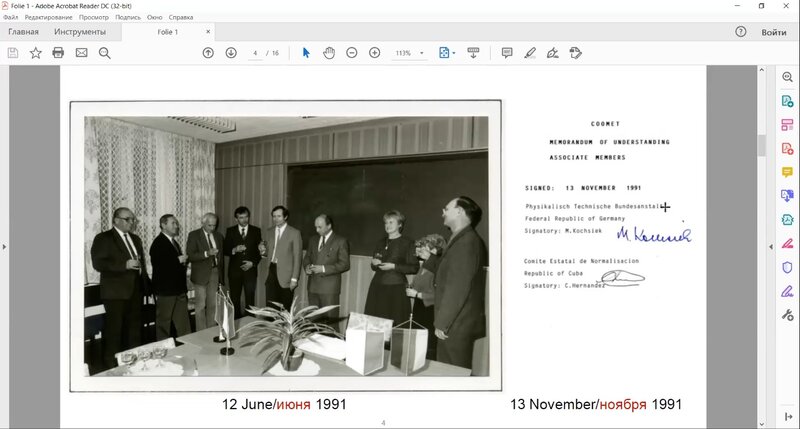Open the find text magnifier tool
Image resolution: width=800 pixels, height=429 pixels.
click(104, 53)
